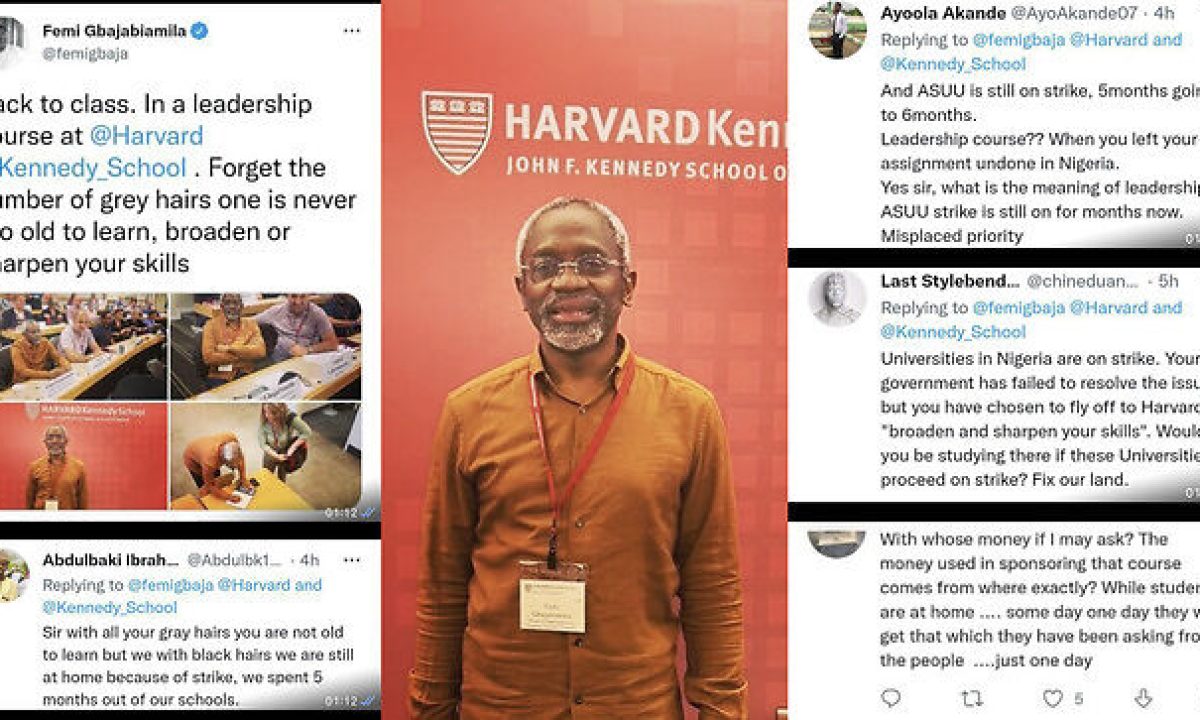The height and width of the screenshot is (720, 1200).
Task: Click @femigbaja link in Abdulbaki's reply
Action: pyautogui.click(x=170, y=585)
